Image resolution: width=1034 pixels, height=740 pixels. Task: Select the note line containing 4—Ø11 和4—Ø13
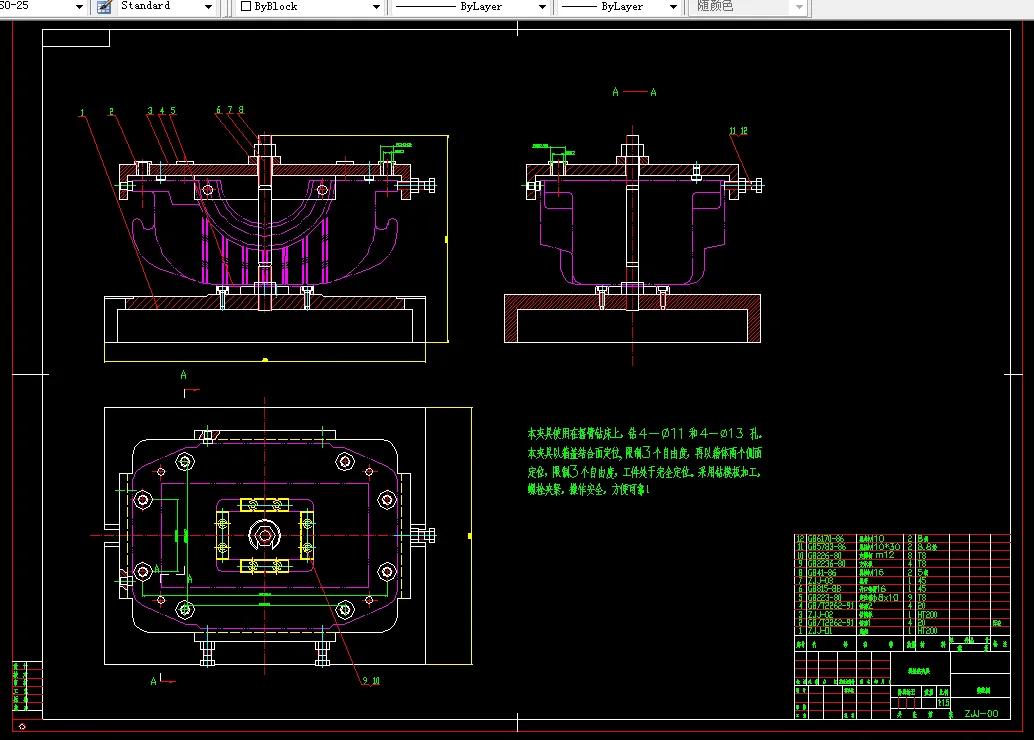point(644,433)
